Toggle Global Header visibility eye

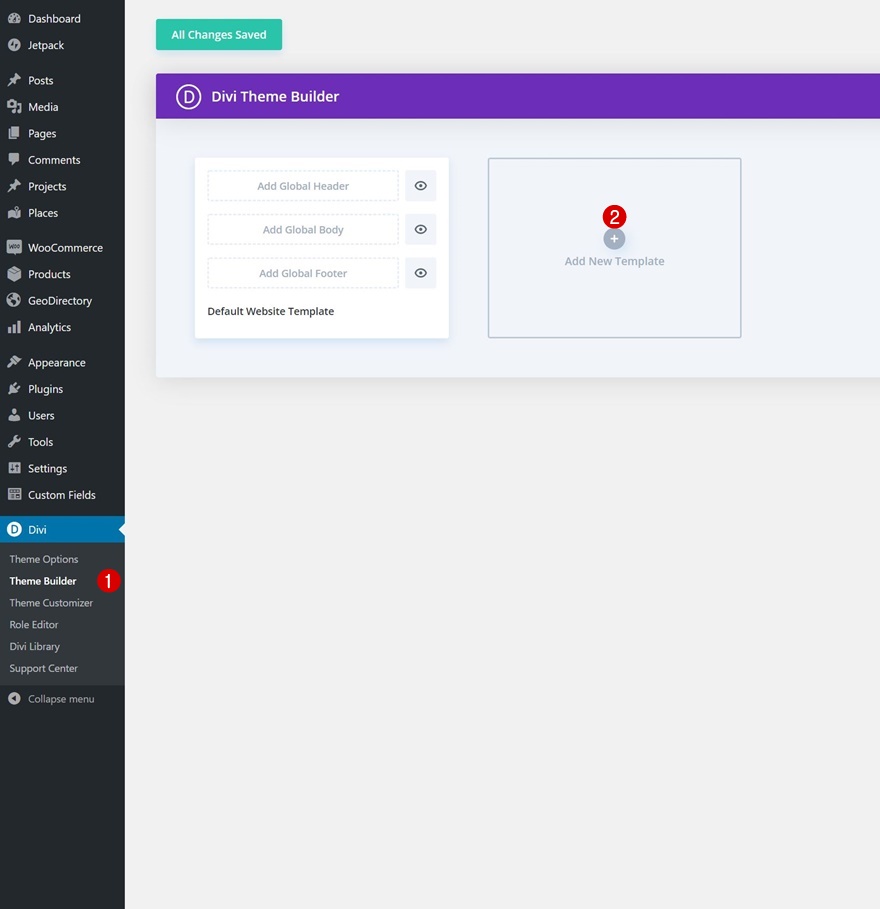click(x=420, y=186)
